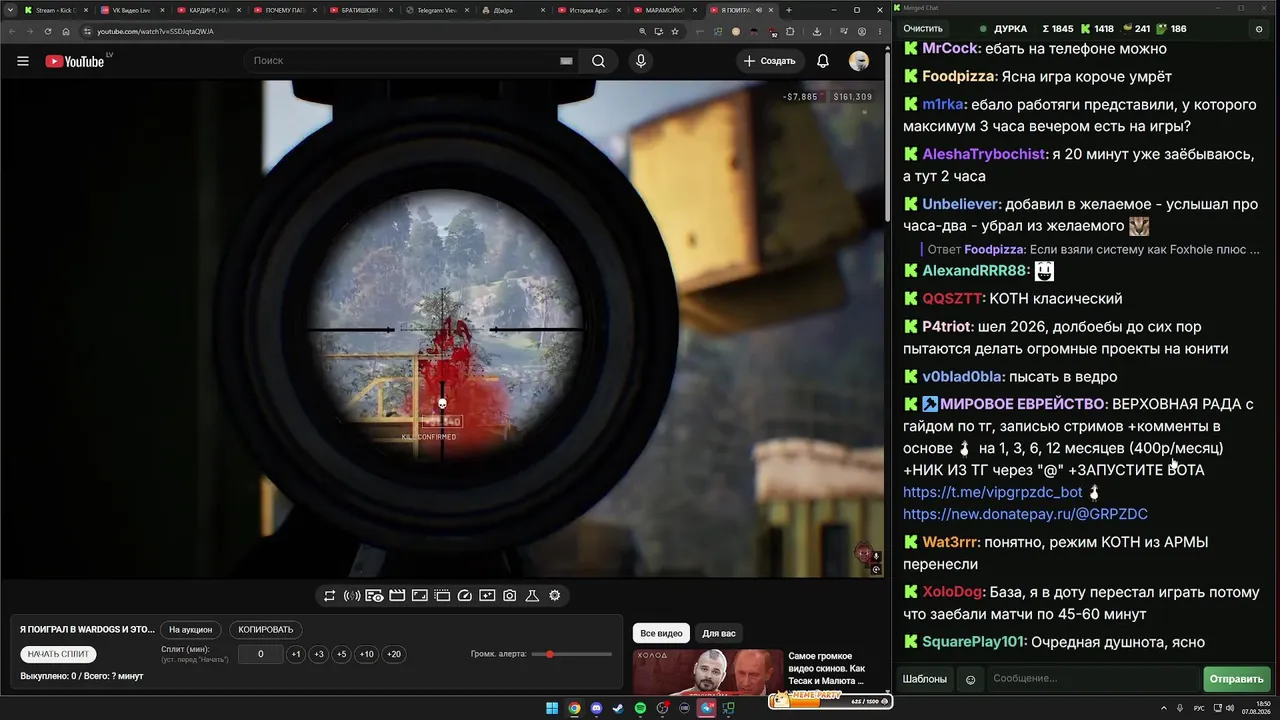Open Spotify from the taskbar
The height and width of the screenshot is (720, 1280).
point(640,709)
